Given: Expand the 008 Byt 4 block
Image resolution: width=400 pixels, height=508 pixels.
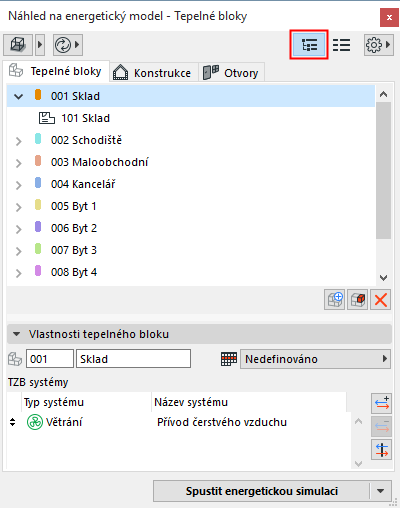Looking at the screenshot, I should (19, 273).
